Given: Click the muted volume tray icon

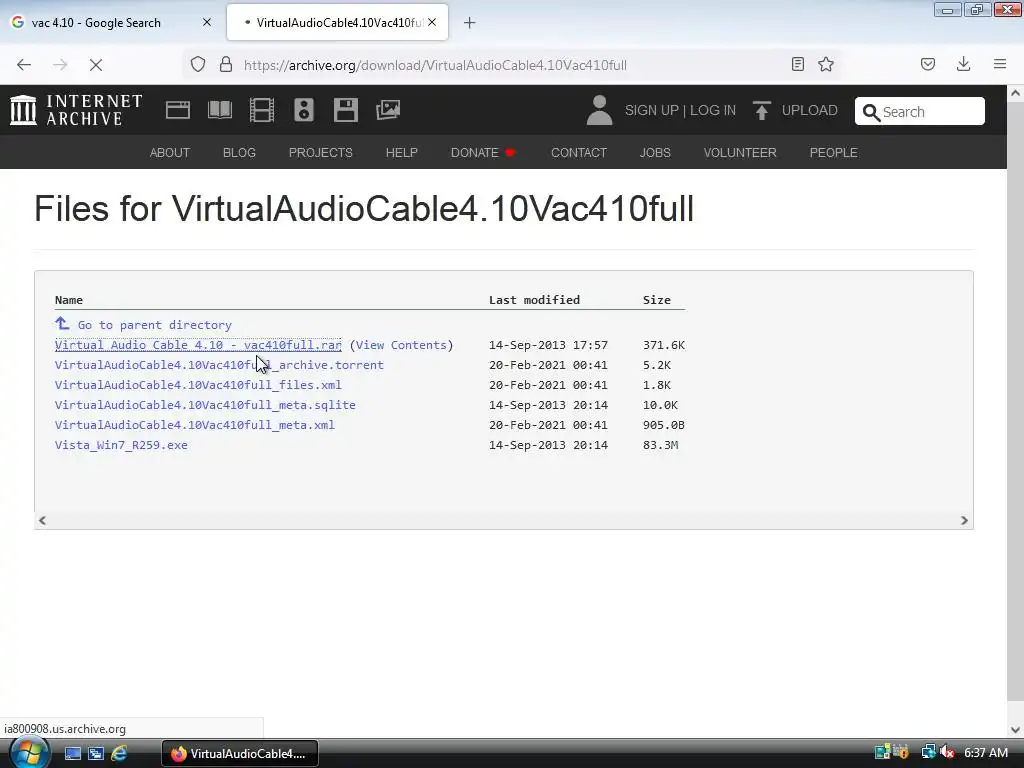Looking at the screenshot, I should click(x=948, y=752).
